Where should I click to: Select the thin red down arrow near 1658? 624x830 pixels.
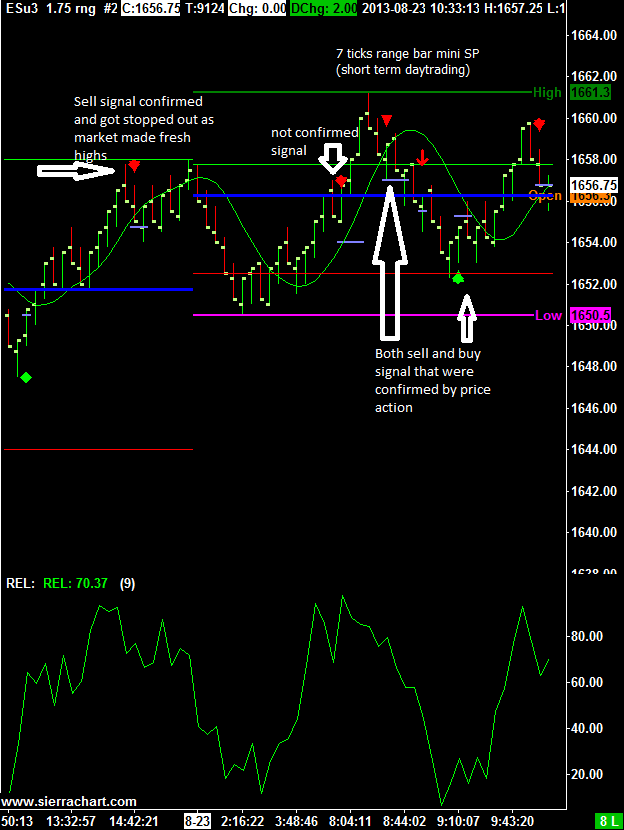[x=423, y=157]
